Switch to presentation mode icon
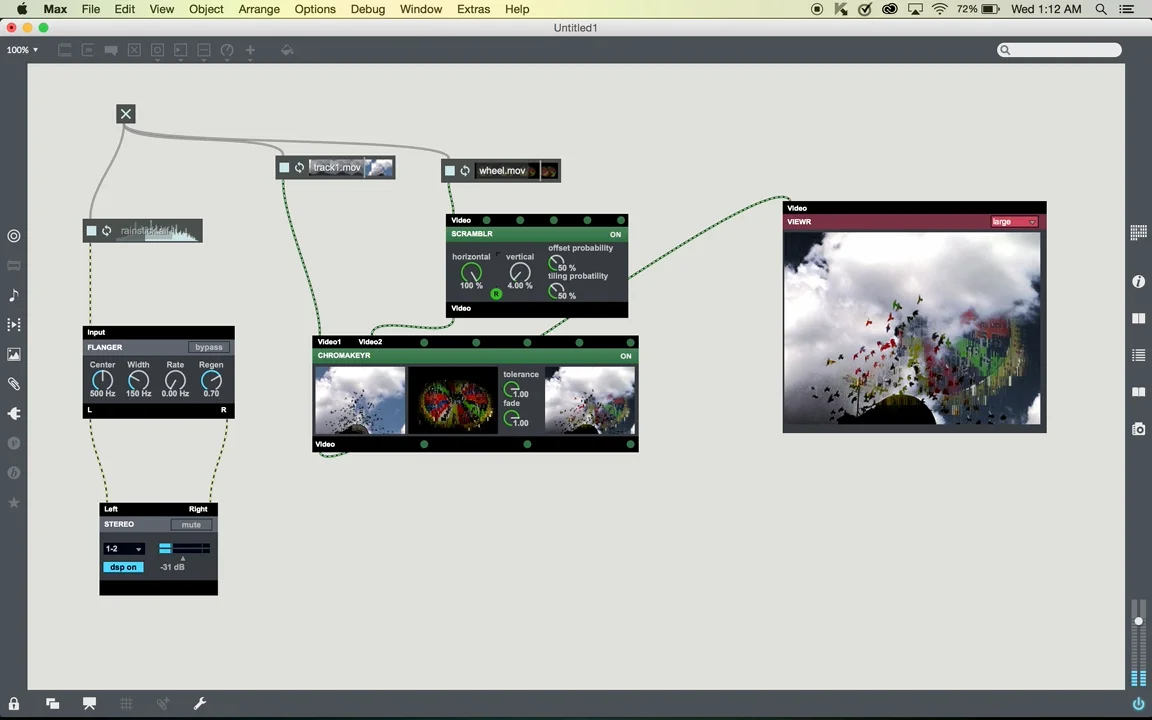Screen dimensions: 1152x720 point(89,703)
